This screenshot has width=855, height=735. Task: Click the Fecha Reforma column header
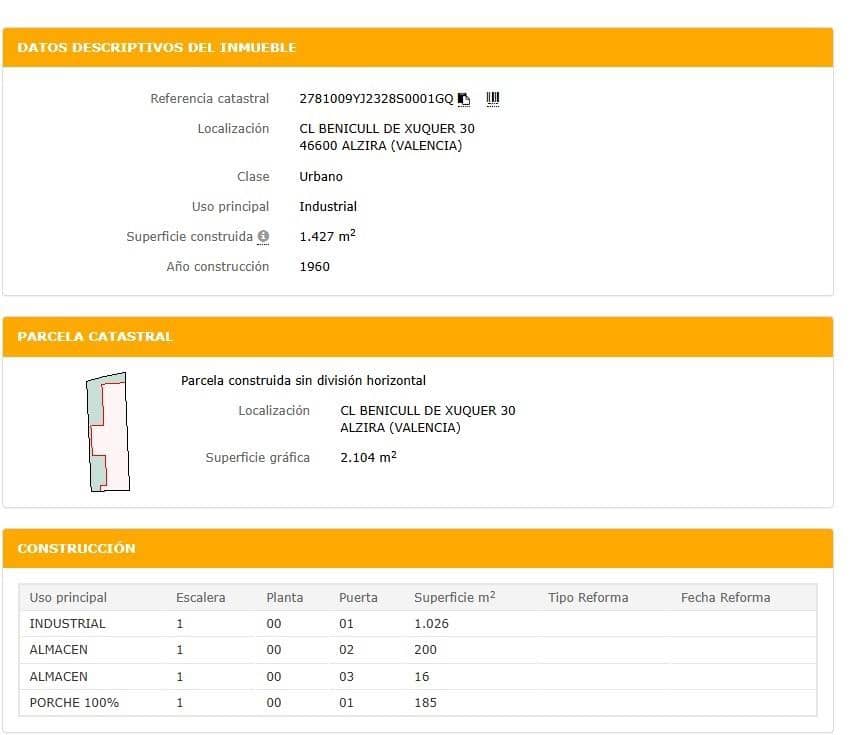(x=725, y=597)
